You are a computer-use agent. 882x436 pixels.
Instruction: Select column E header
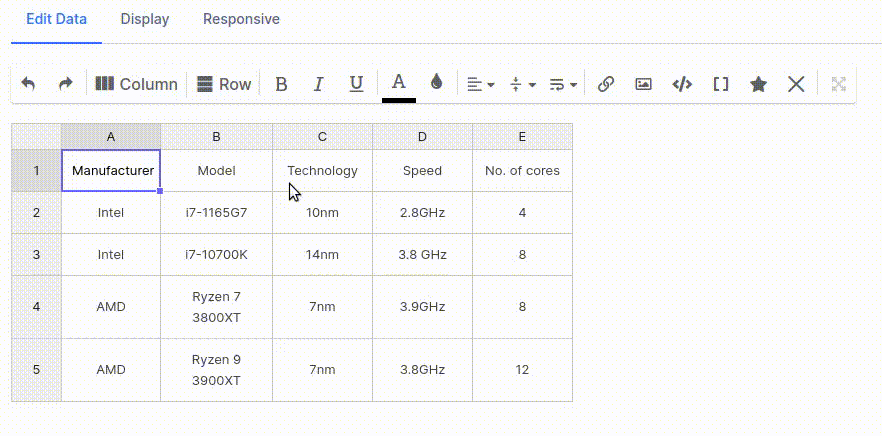[x=523, y=137]
